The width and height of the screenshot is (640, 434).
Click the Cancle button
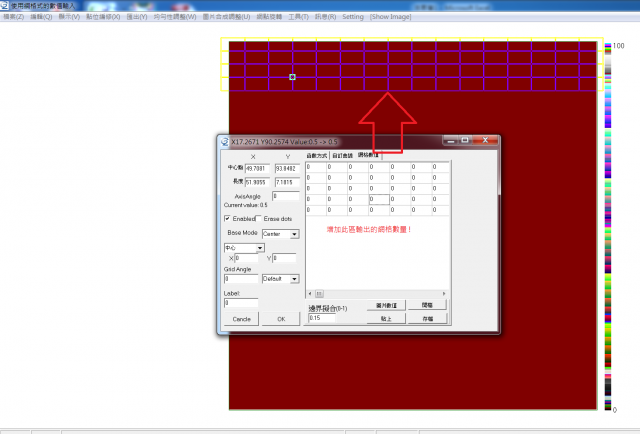241,318
